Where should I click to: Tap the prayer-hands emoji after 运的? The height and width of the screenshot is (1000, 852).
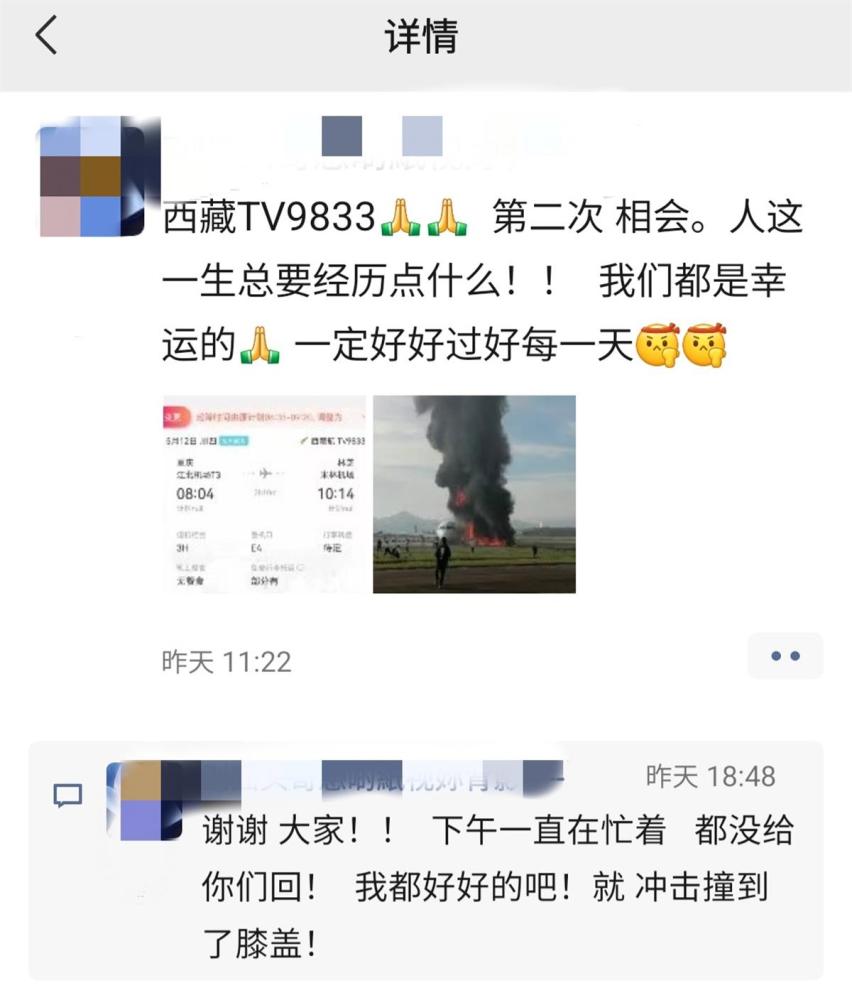pyautogui.click(x=260, y=344)
